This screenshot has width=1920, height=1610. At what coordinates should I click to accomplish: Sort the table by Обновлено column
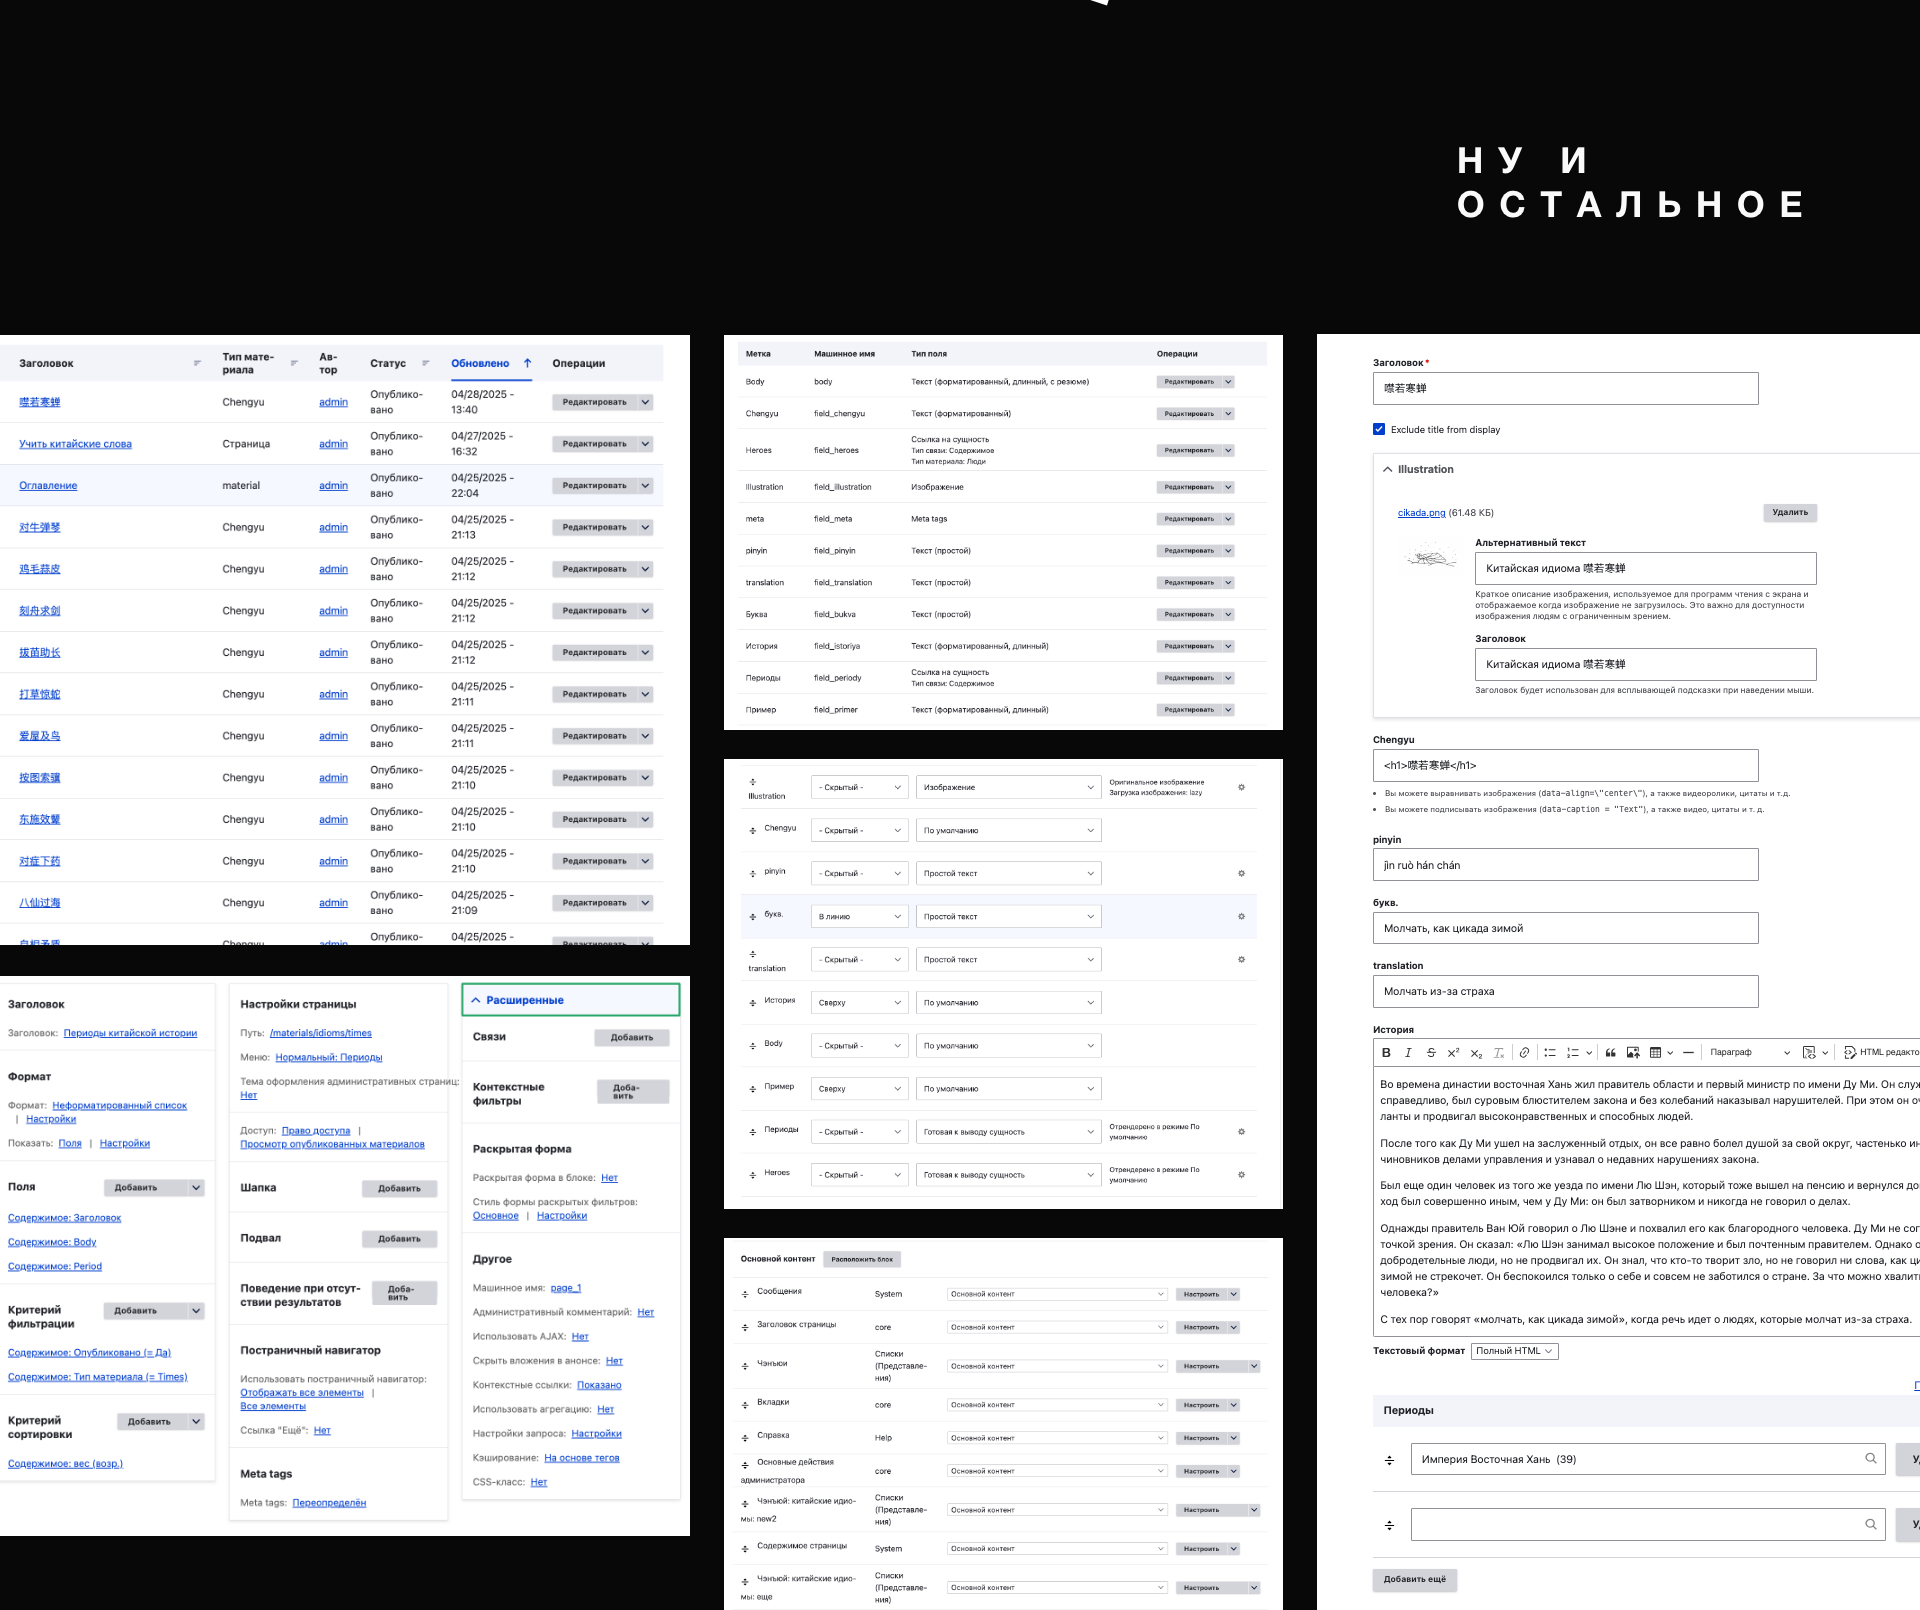click(480, 363)
